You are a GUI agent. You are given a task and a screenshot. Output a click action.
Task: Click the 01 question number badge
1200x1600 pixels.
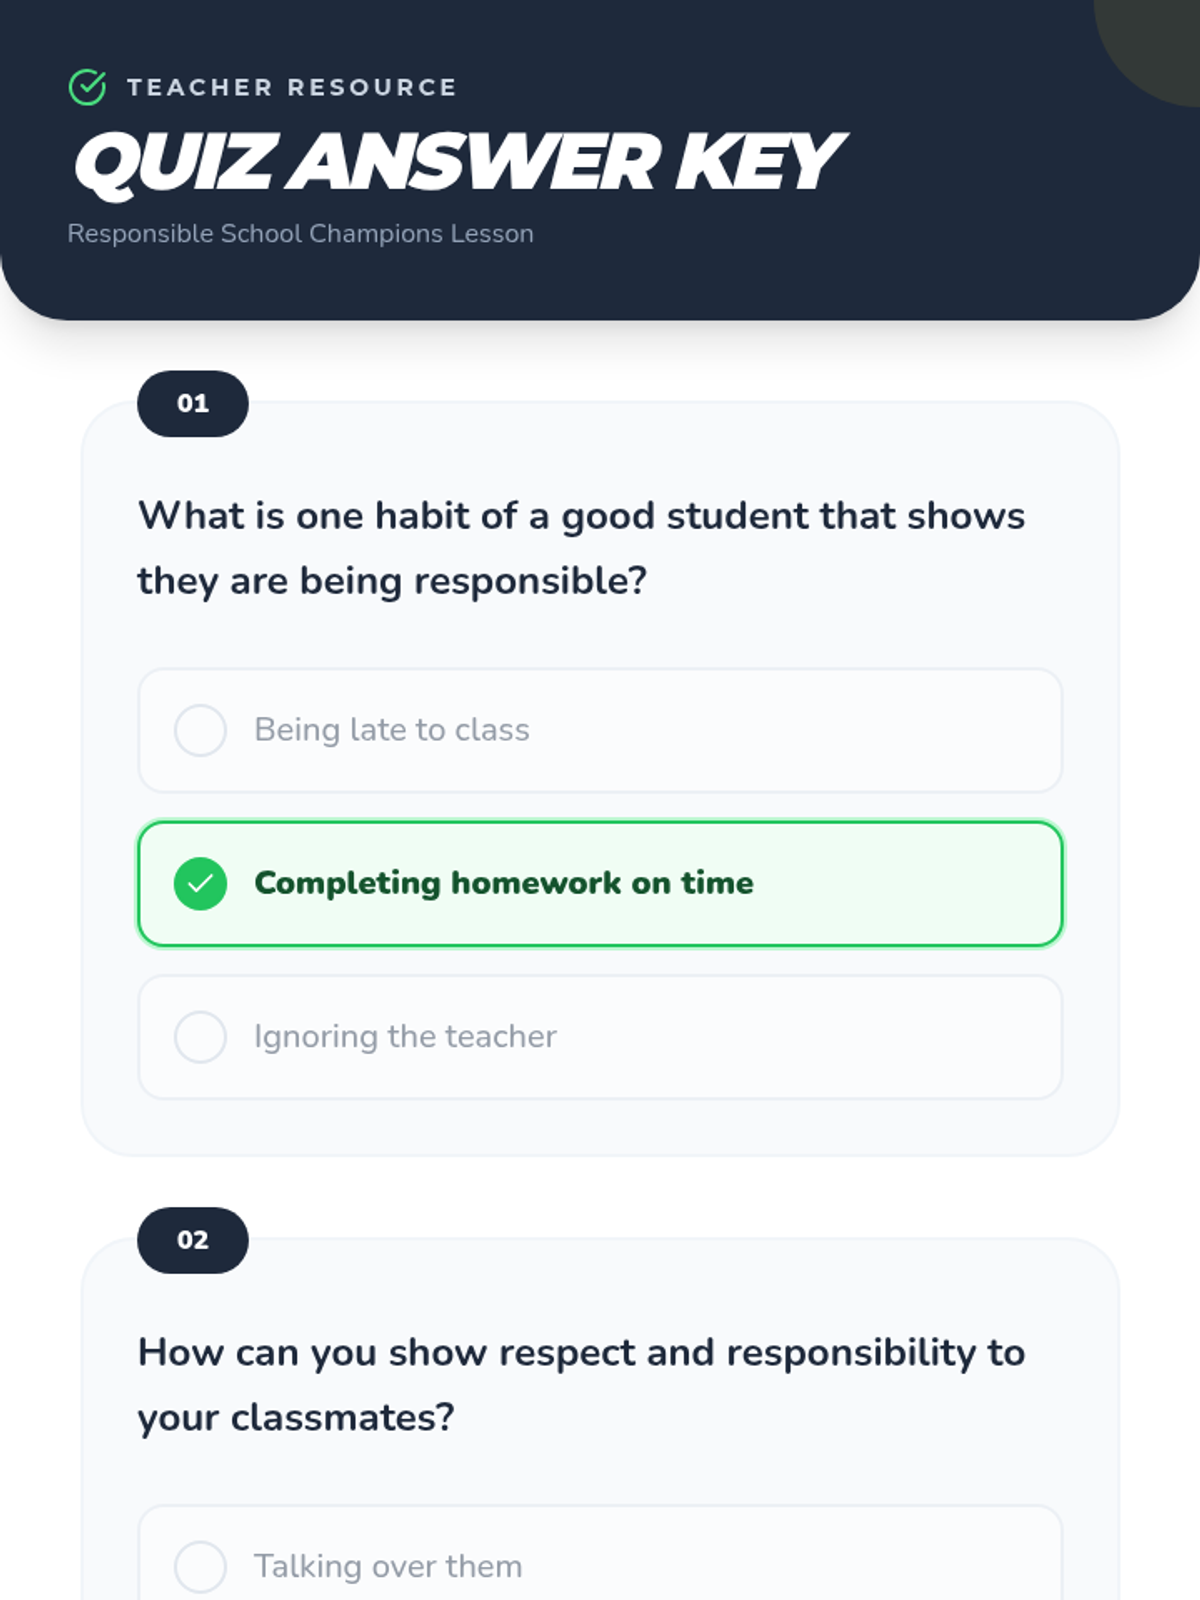(x=193, y=404)
